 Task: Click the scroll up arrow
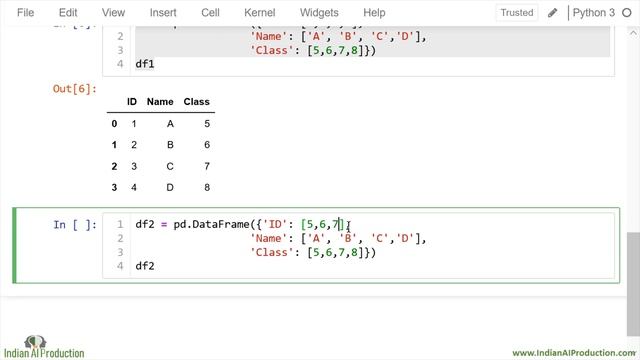pos(633,33)
